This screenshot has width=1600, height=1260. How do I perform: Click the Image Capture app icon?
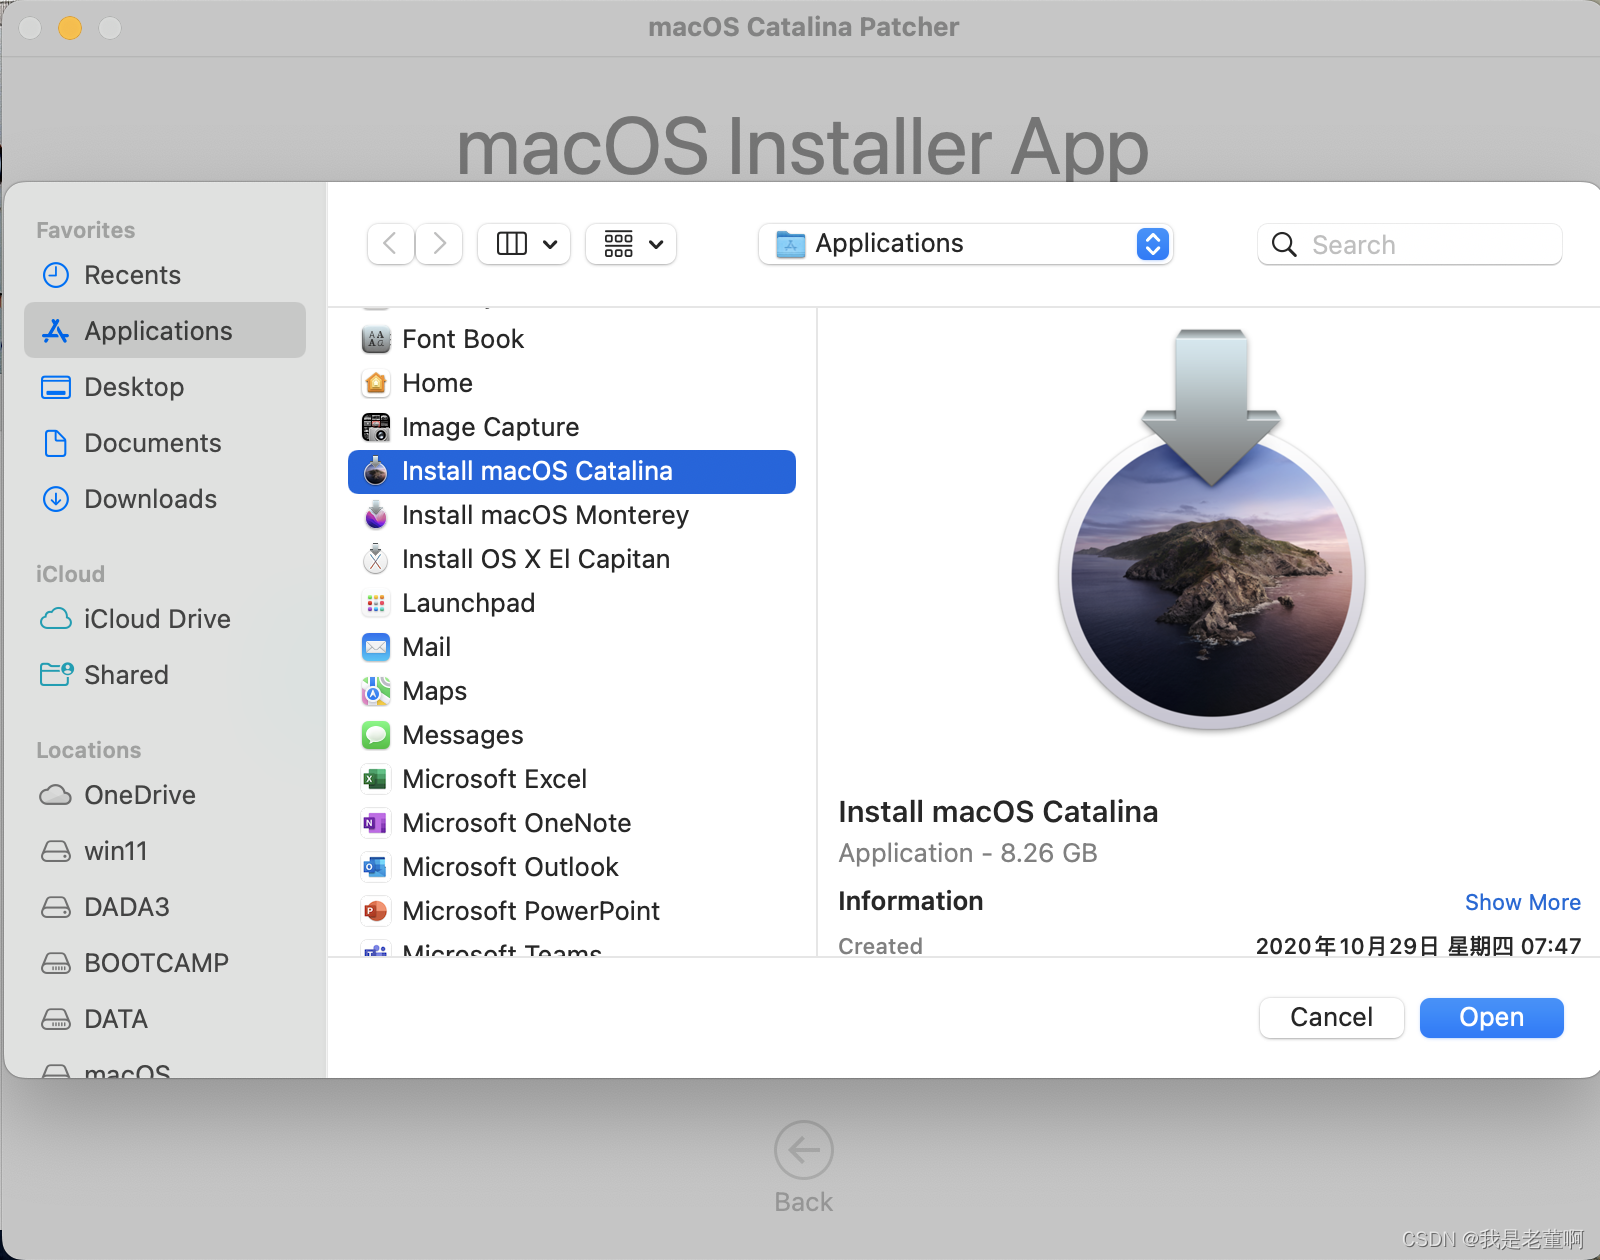376,427
